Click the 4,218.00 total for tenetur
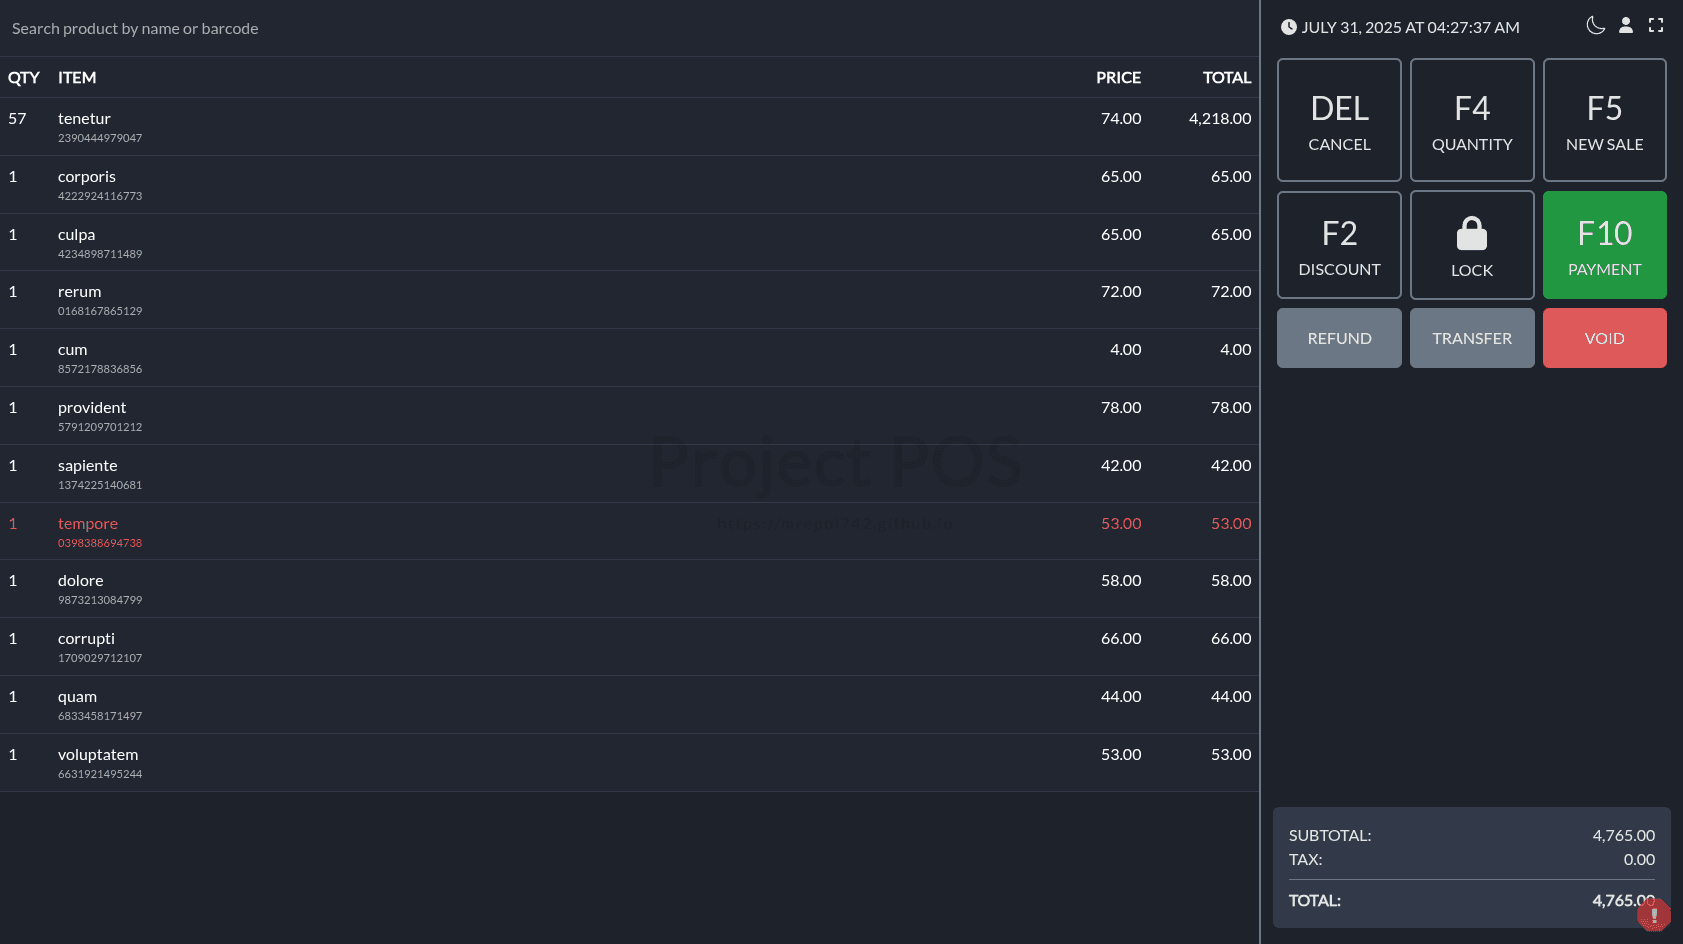 click(1220, 119)
